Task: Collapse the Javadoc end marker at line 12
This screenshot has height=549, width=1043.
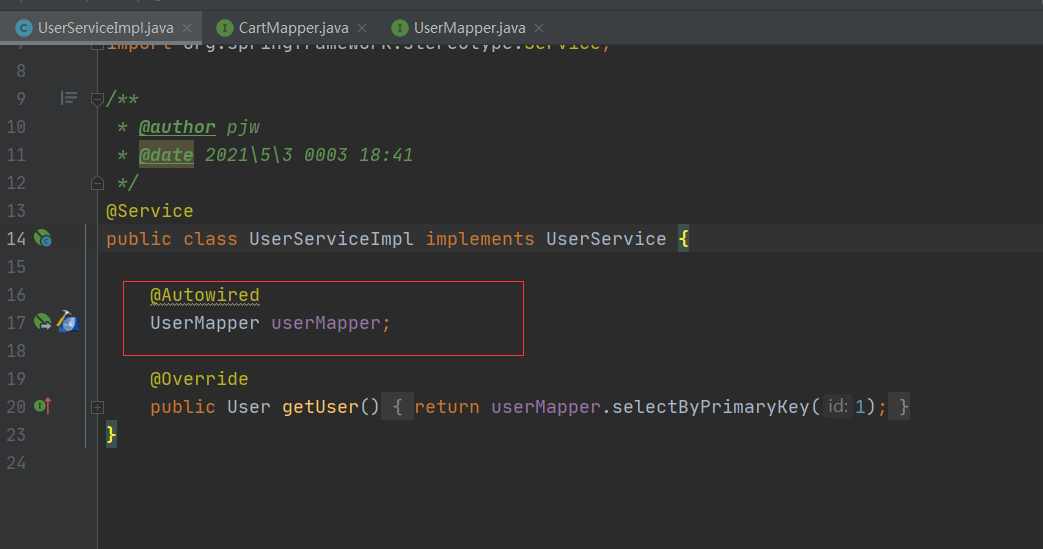Action: pos(97,182)
